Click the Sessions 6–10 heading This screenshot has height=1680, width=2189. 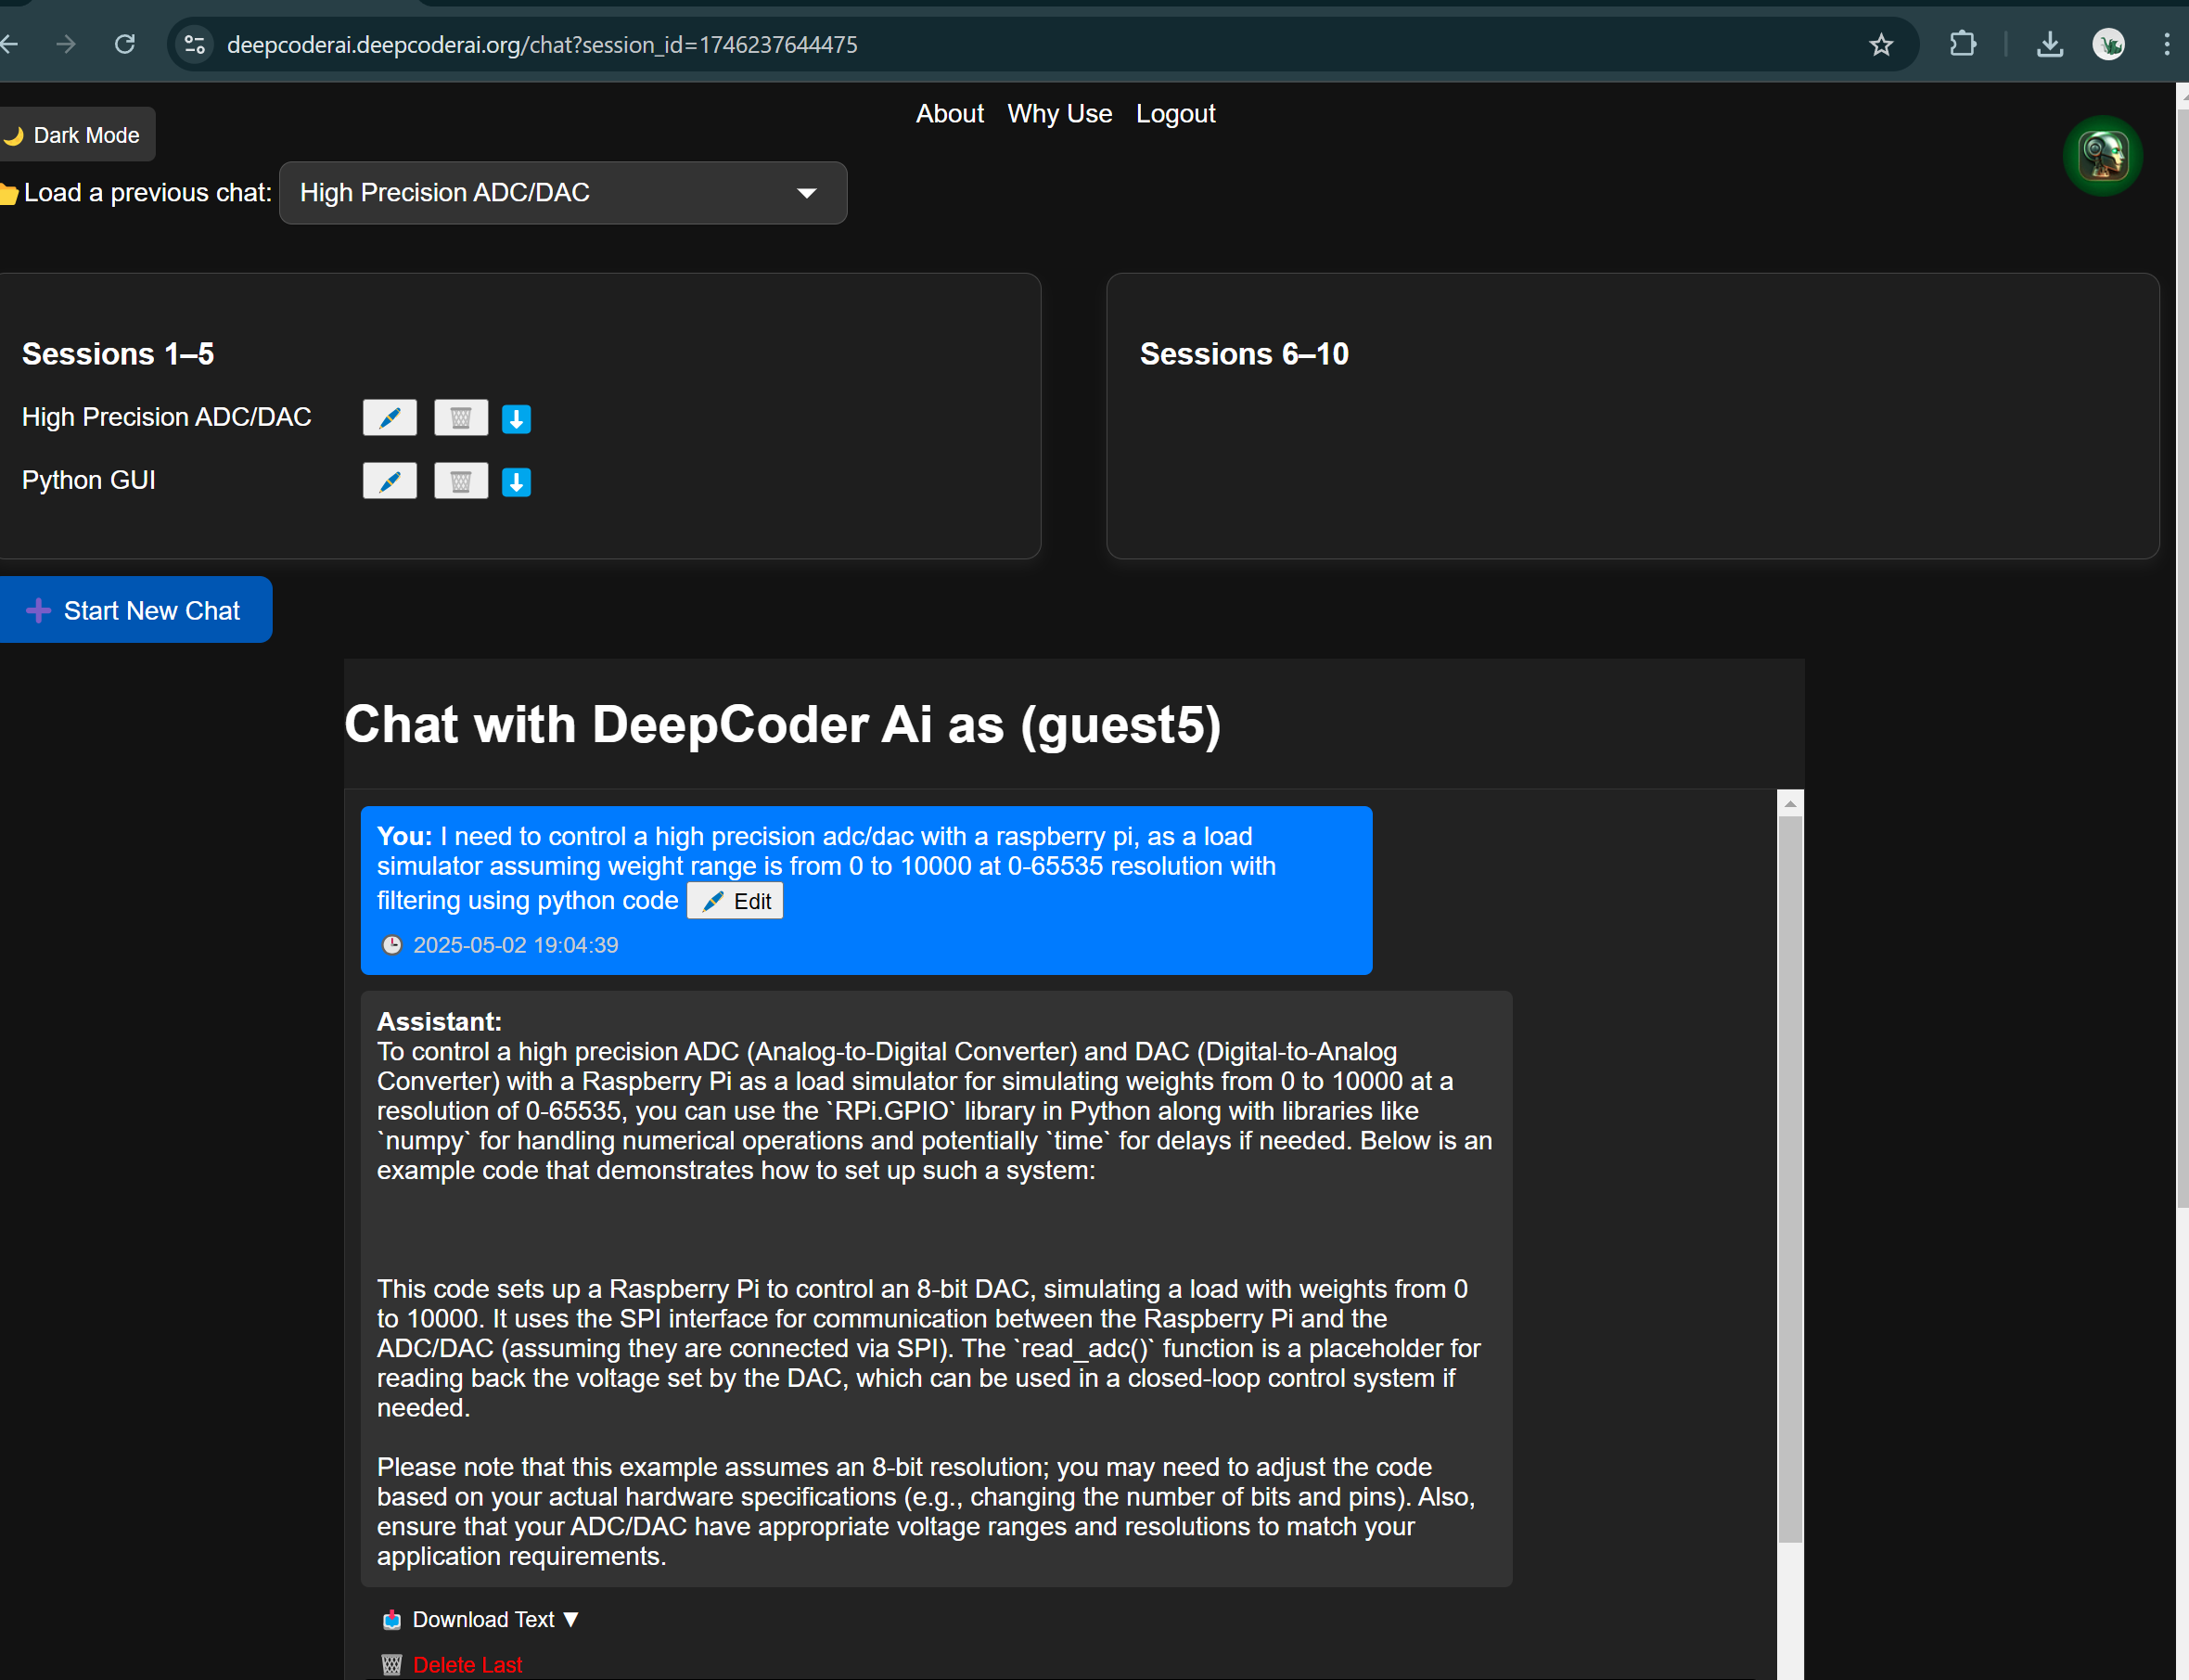pyautogui.click(x=1244, y=354)
